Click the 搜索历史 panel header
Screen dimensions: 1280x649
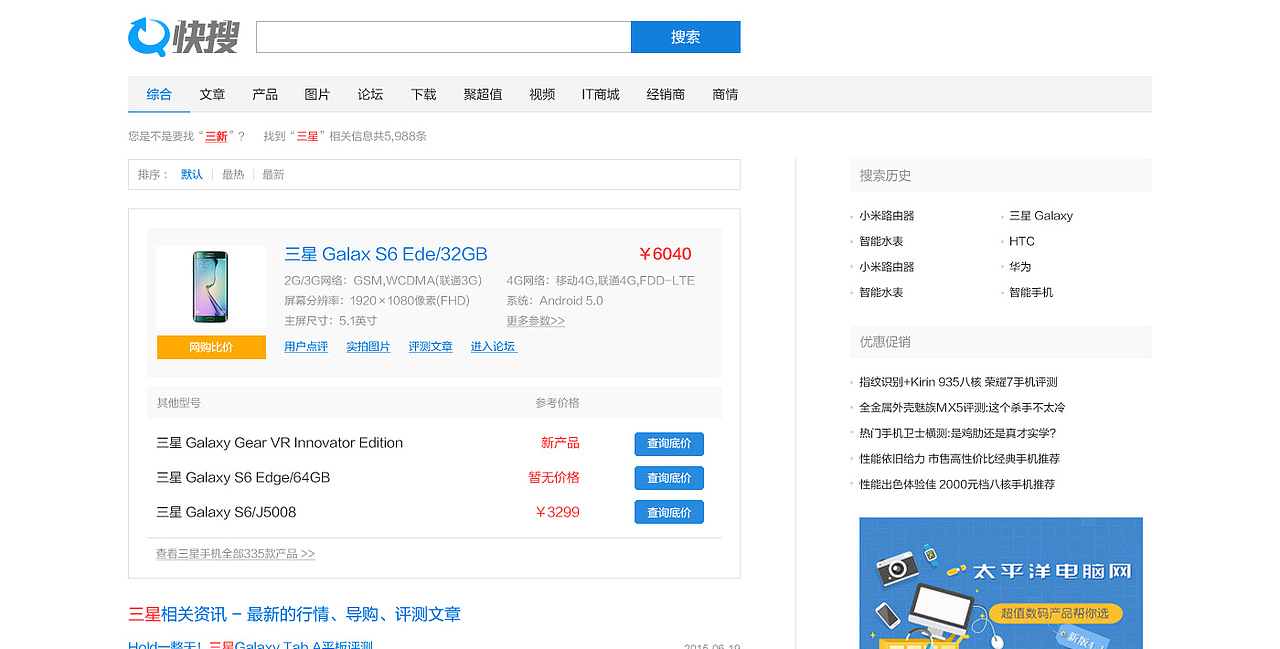(1001, 175)
